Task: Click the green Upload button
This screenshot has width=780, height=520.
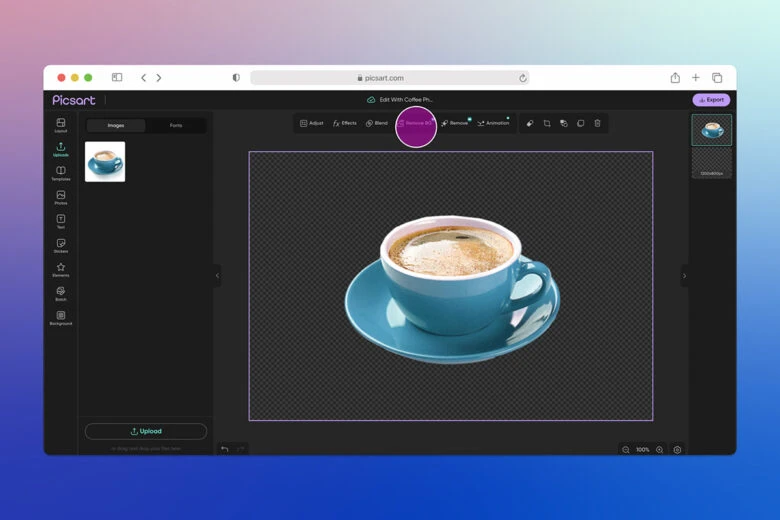Action: [146, 431]
